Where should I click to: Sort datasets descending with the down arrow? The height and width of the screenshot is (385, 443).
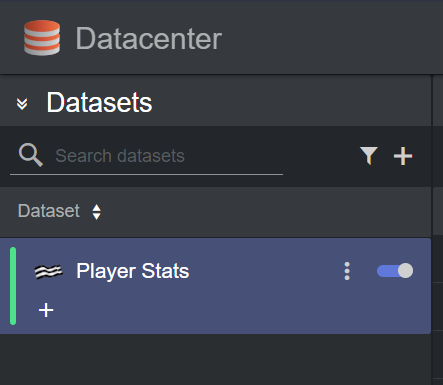[97, 216]
